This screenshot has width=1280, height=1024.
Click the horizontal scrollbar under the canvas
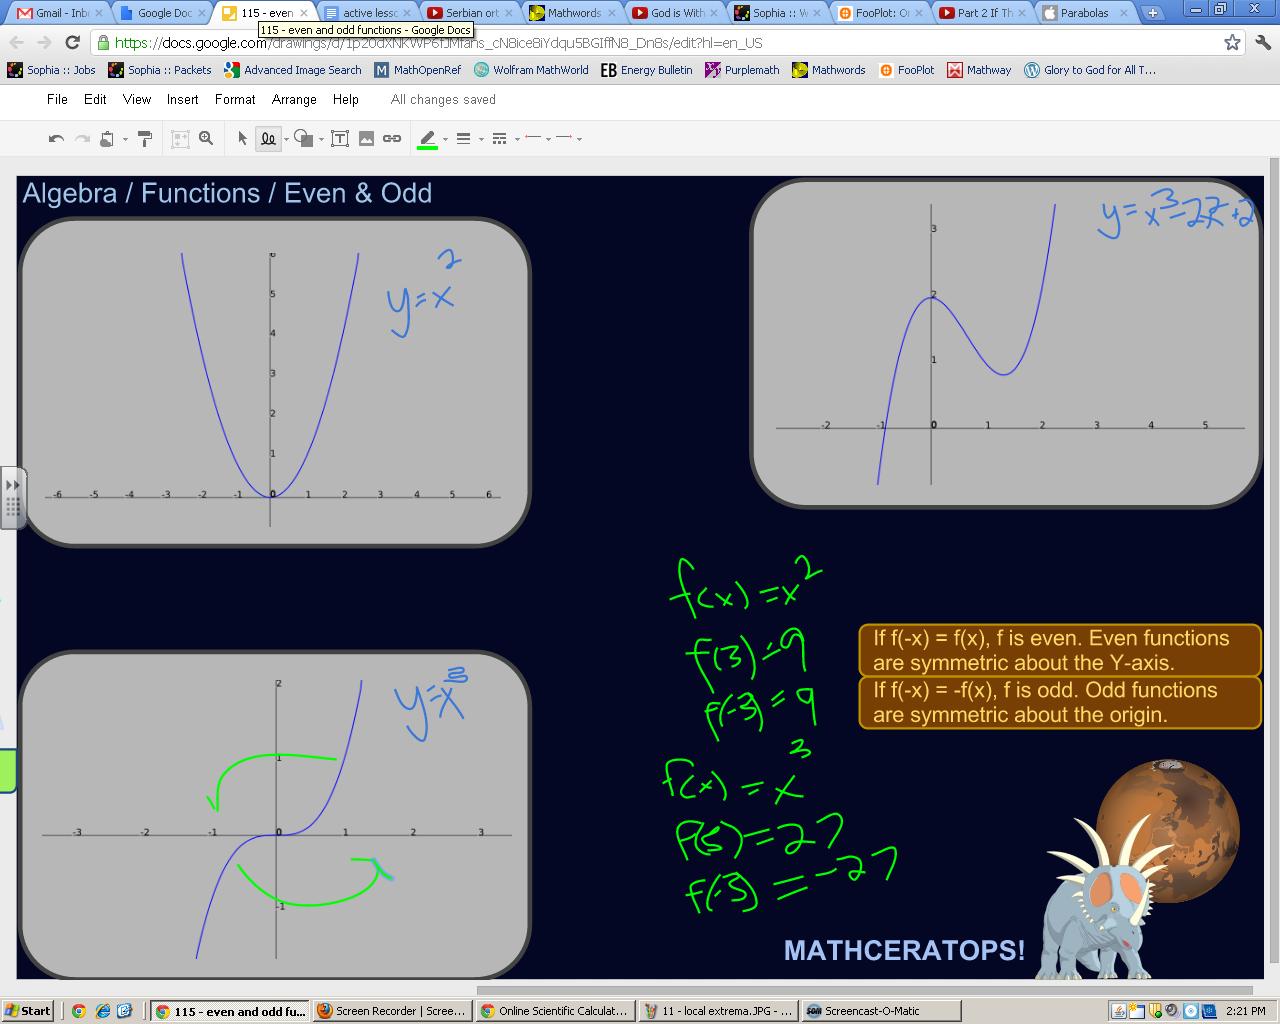(x=865, y=990)
